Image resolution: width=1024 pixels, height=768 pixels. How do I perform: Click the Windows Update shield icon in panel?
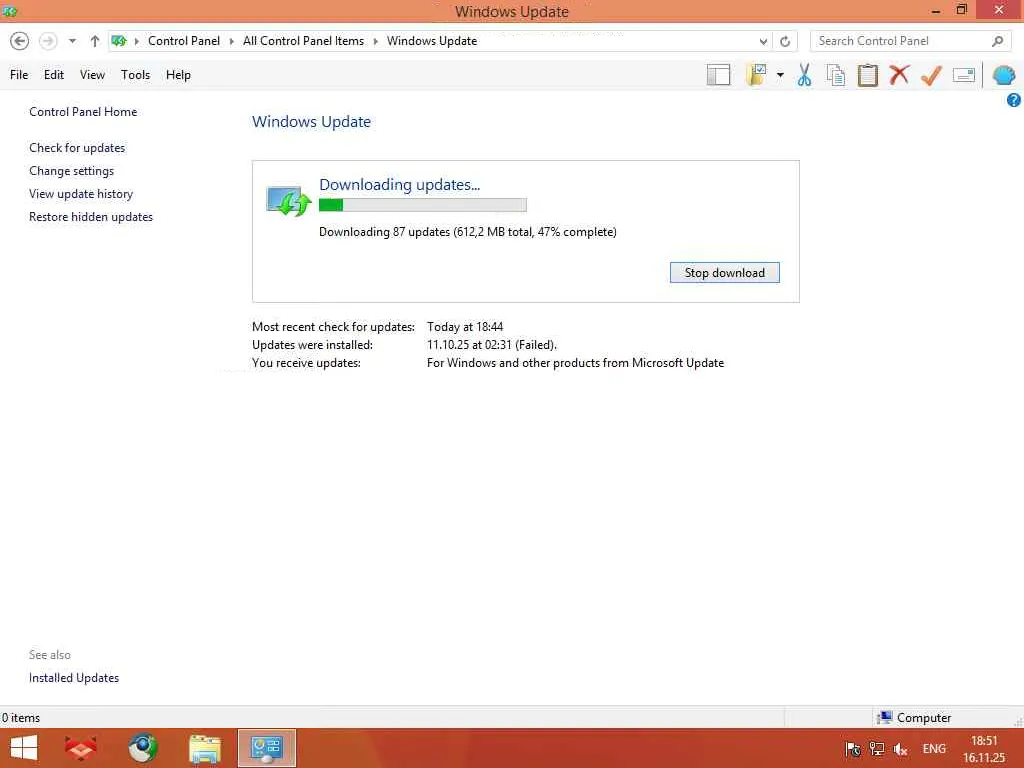(288, 200)
